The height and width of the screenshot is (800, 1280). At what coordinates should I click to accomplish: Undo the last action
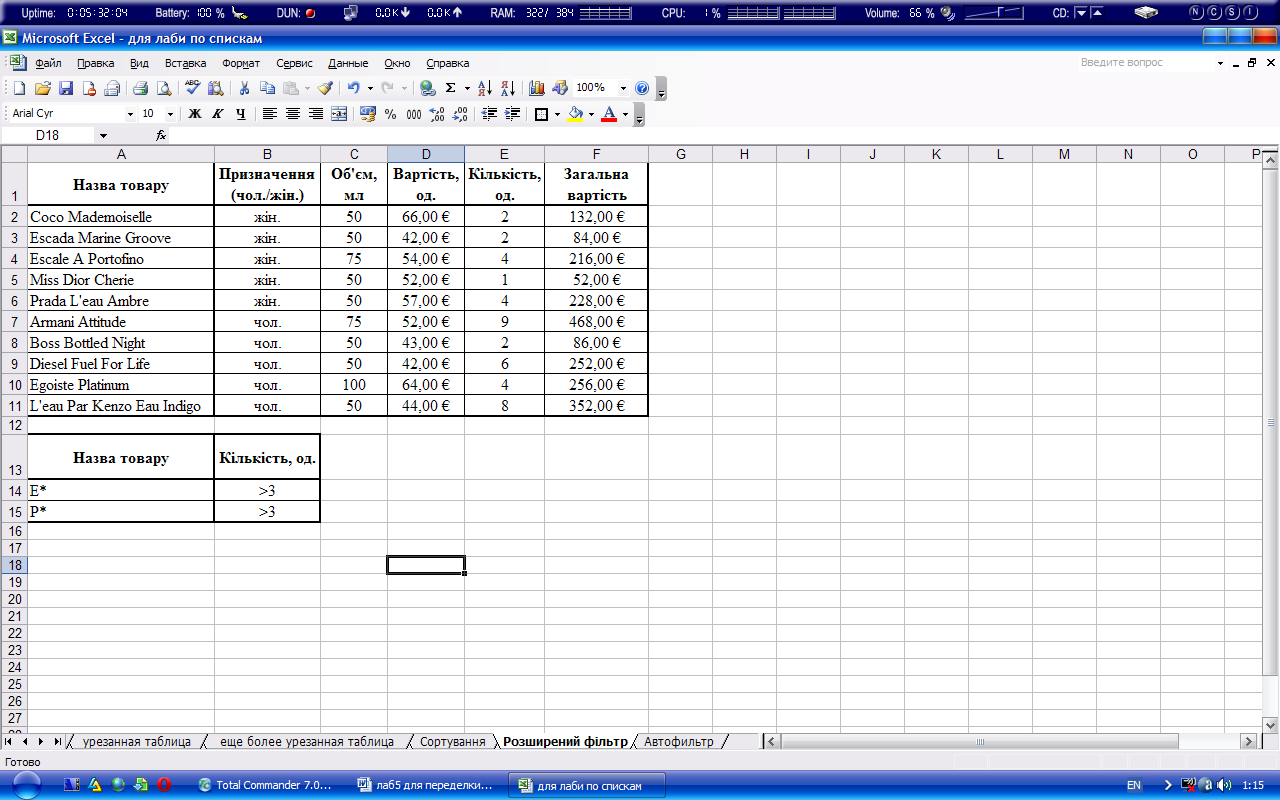pos(354,88)
